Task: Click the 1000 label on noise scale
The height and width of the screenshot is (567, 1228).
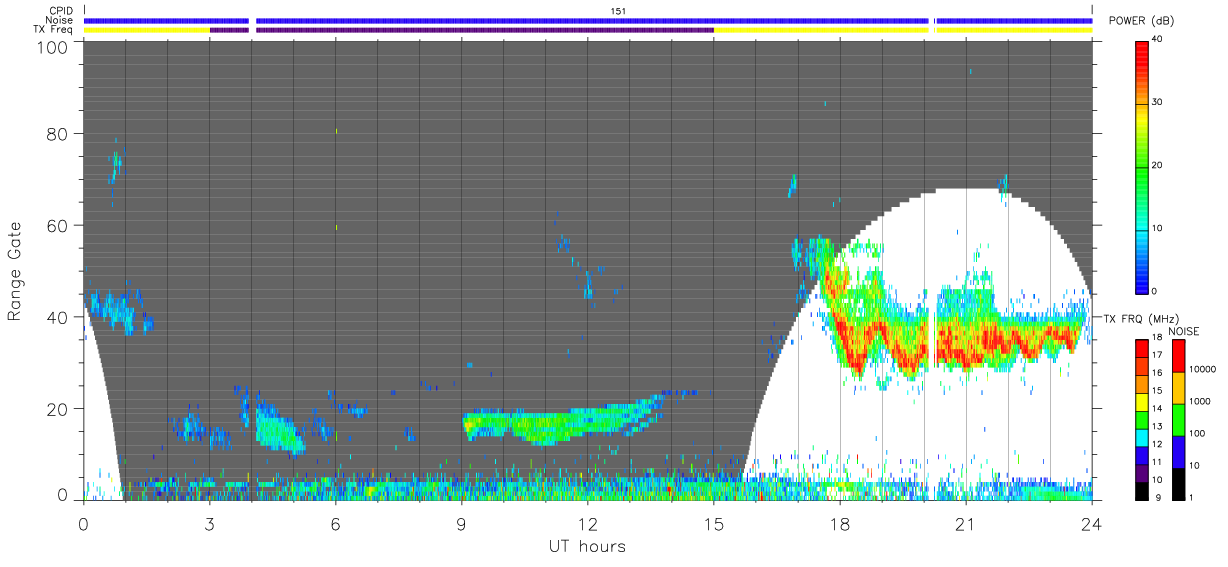Action: (x=1200, y=401)
